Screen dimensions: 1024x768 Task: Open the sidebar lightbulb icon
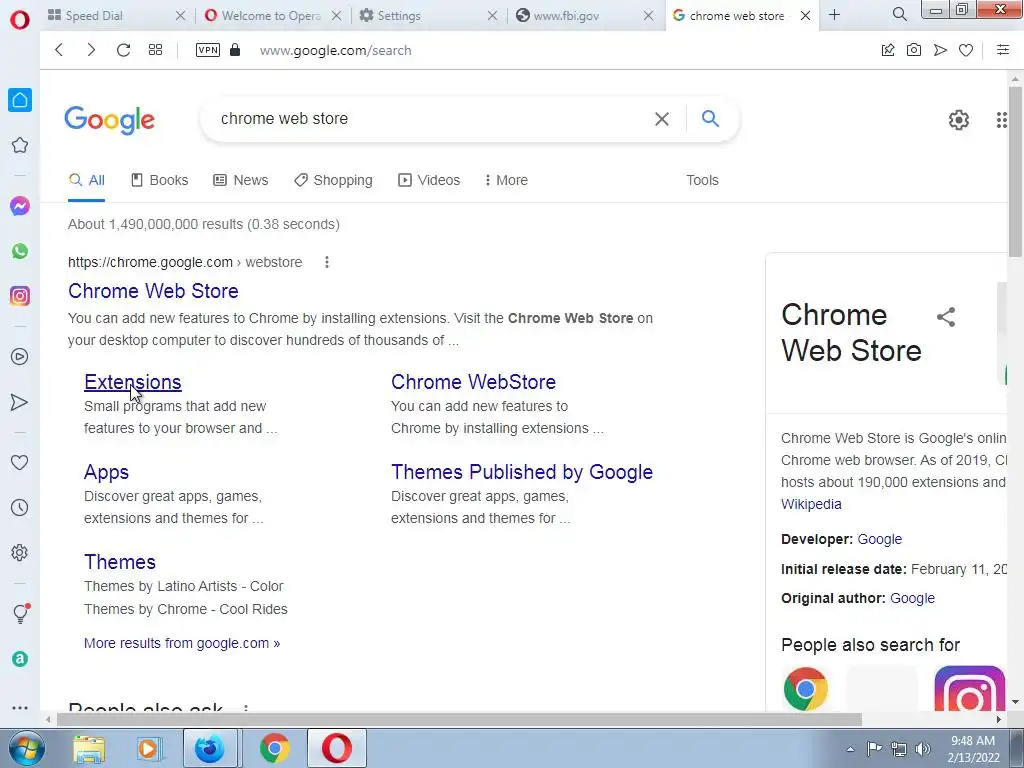(20, 613)
